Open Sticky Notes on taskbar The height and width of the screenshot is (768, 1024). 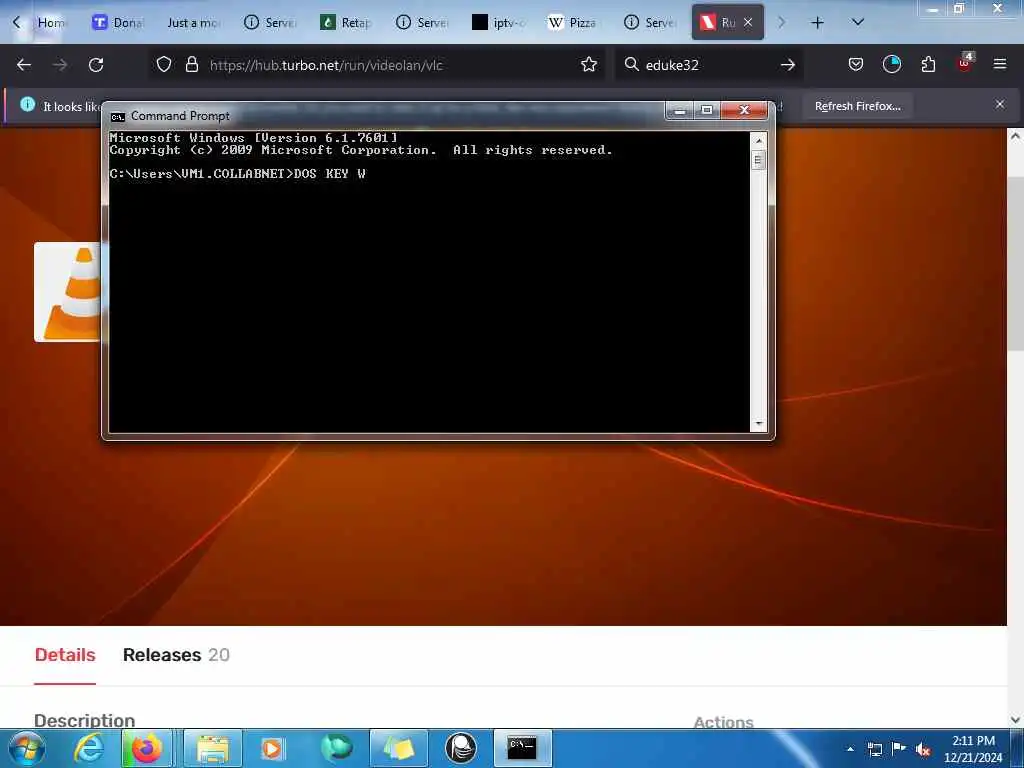pyautogui.click(x=398, y=748)
